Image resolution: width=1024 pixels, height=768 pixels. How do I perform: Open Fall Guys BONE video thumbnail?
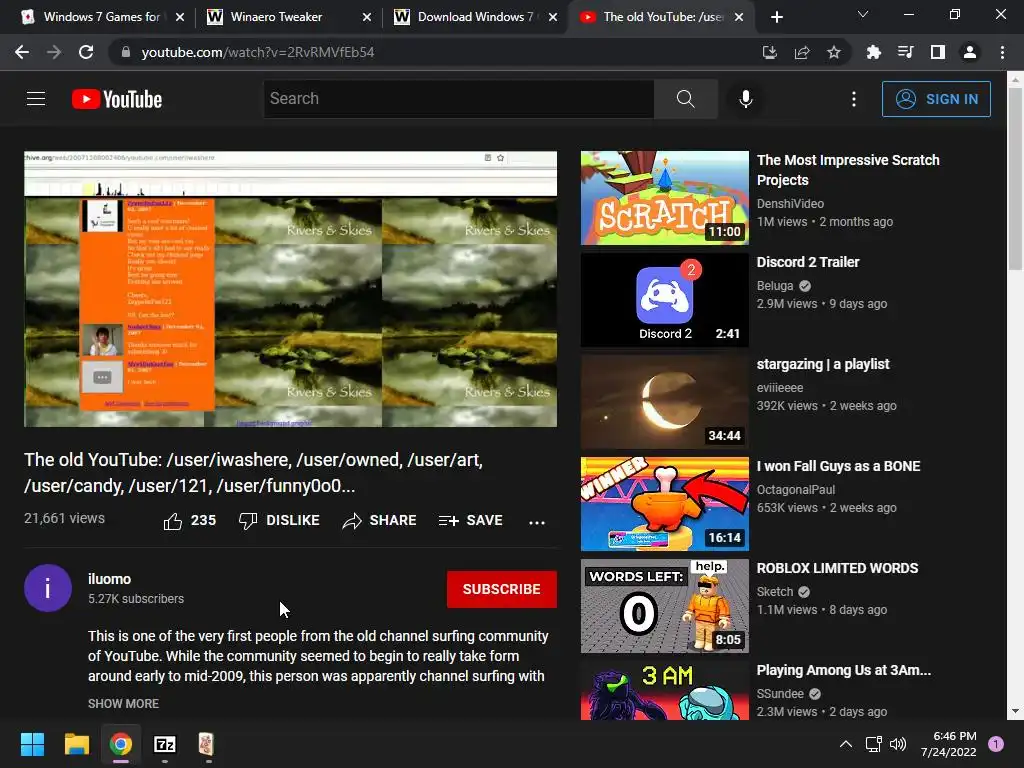(x=665, y=504)
